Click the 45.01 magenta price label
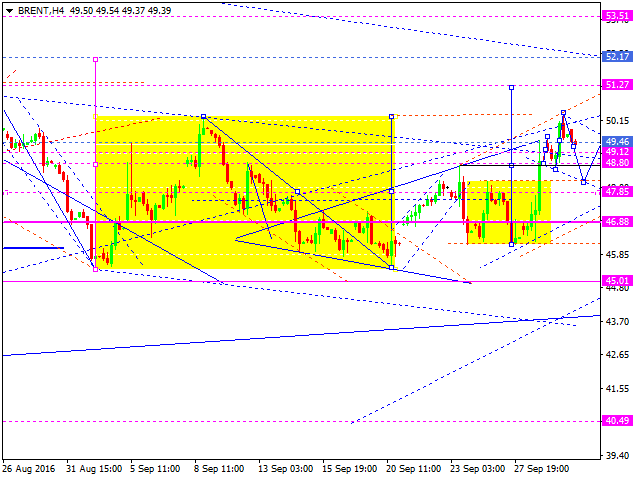This screenshot has height=480, width=640. (617, 280)
